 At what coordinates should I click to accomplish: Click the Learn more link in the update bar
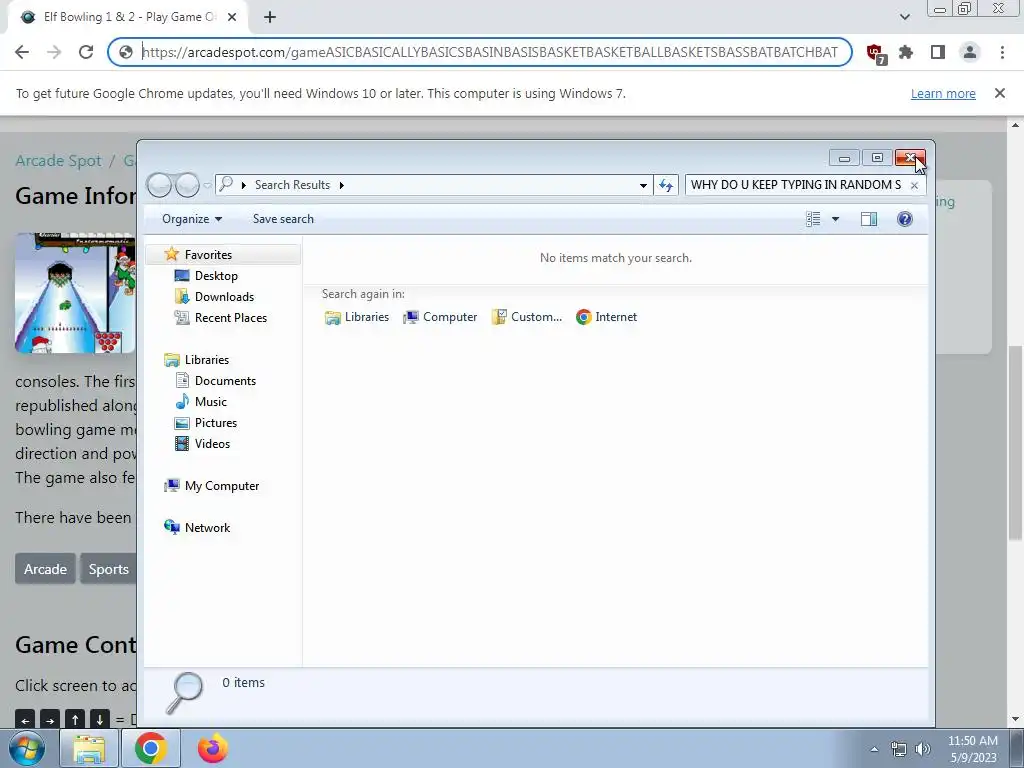click(x=943, y=93)
